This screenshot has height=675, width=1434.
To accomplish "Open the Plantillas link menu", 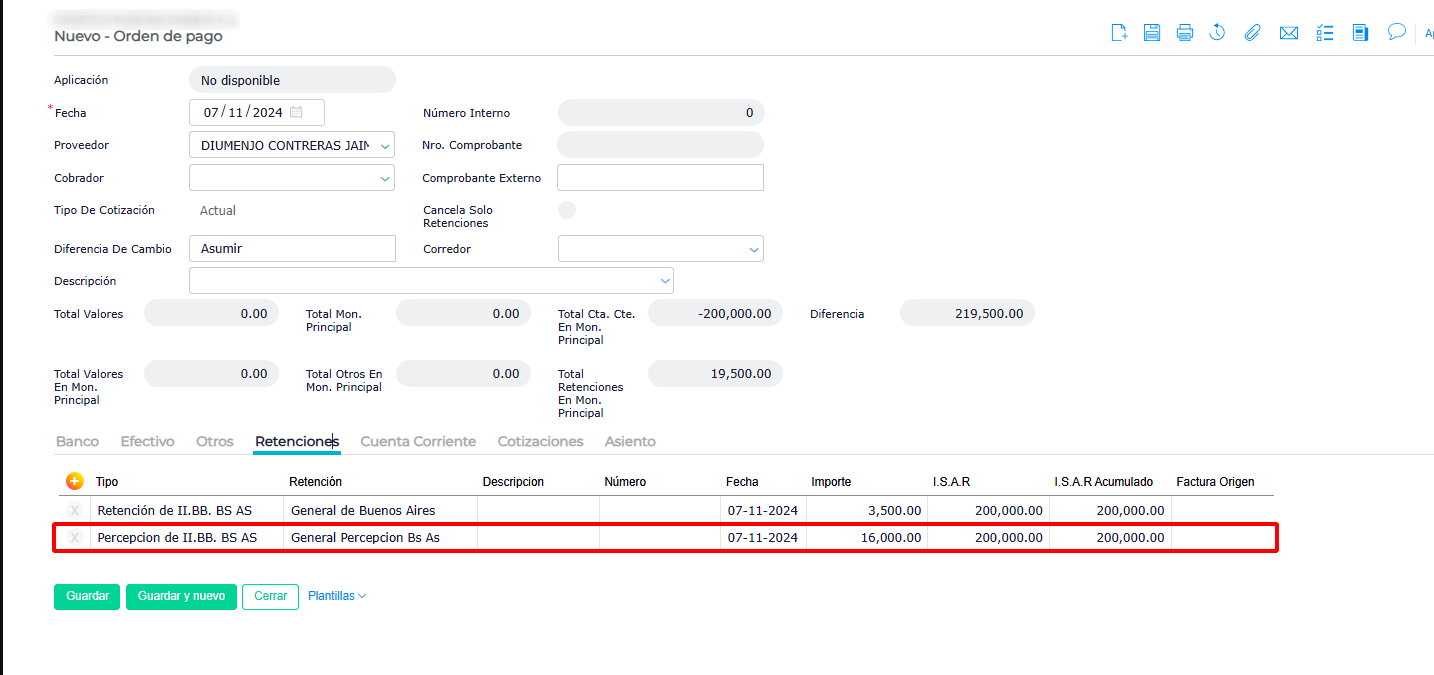I will [337, 596].
